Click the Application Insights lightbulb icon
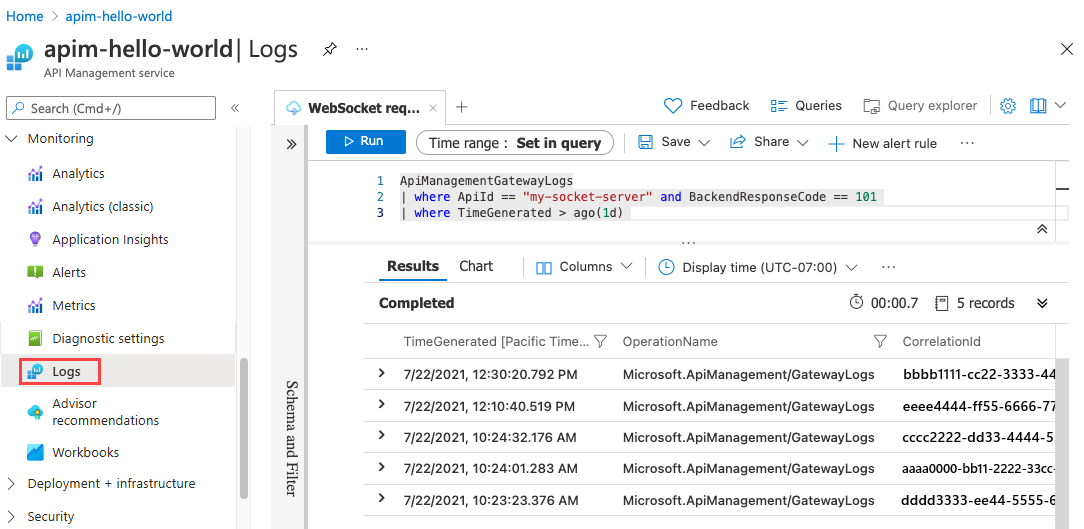The image size is (1084, 529). [x=35, y=239]
